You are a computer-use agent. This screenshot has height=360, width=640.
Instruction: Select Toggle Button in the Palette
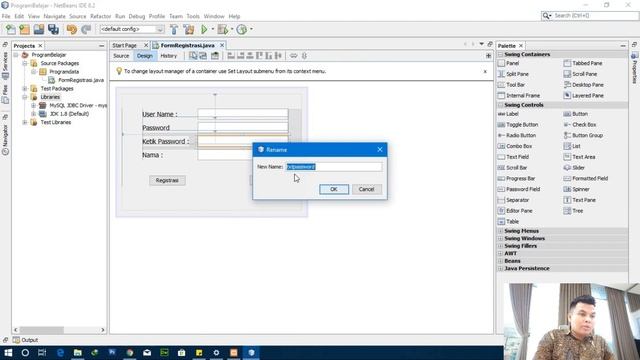(x=518, y=124)
